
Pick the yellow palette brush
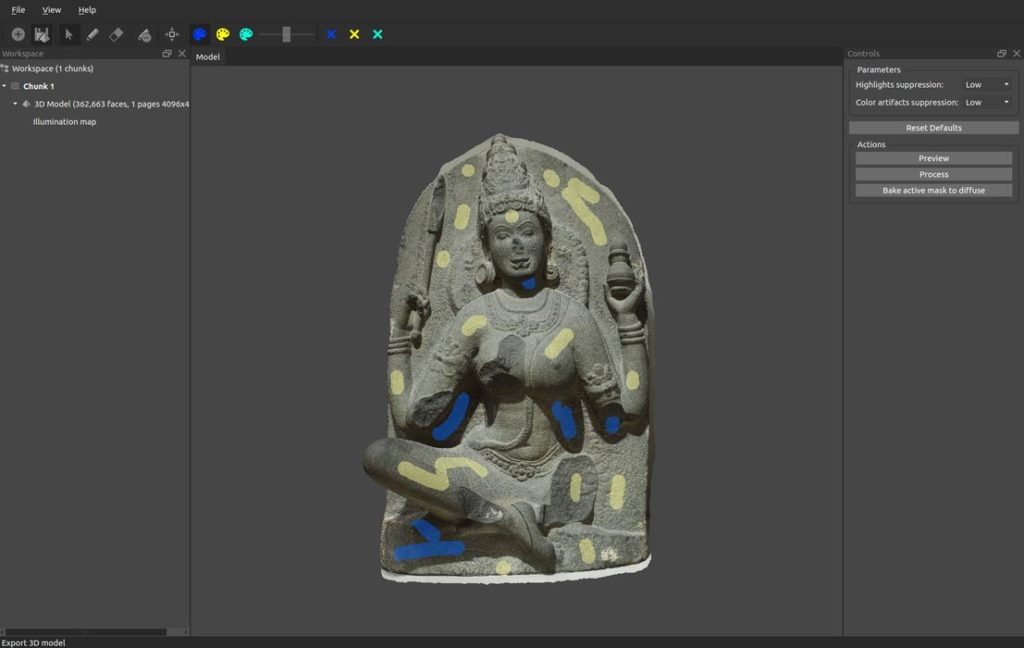223,34
